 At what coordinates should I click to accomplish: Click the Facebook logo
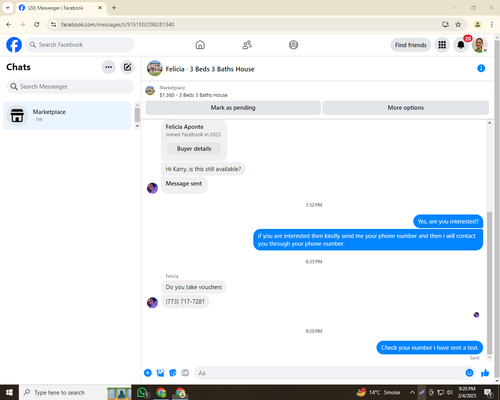[14, 45]
